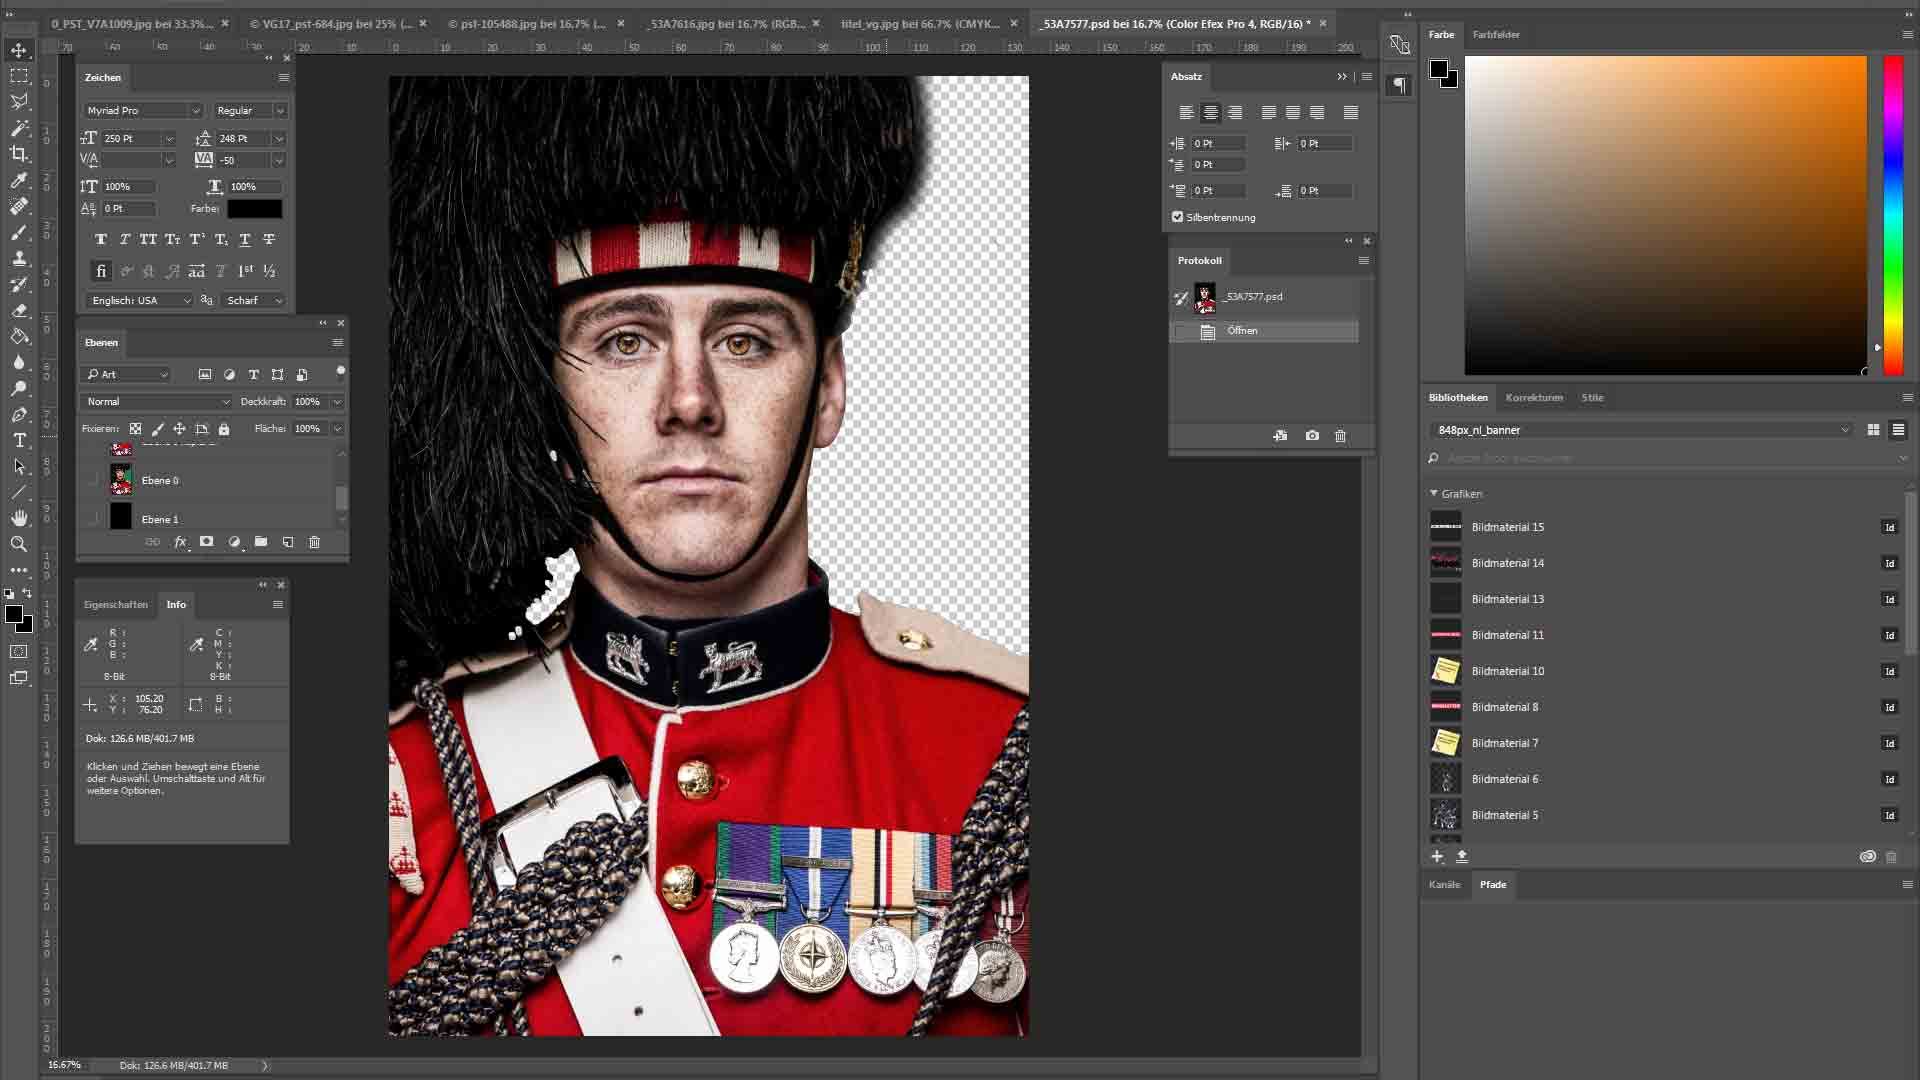The height and width of the screenshot is (1080, 1920).
Task: Click Öffnen in the Protokoll history
Action: click(1243, 330)
